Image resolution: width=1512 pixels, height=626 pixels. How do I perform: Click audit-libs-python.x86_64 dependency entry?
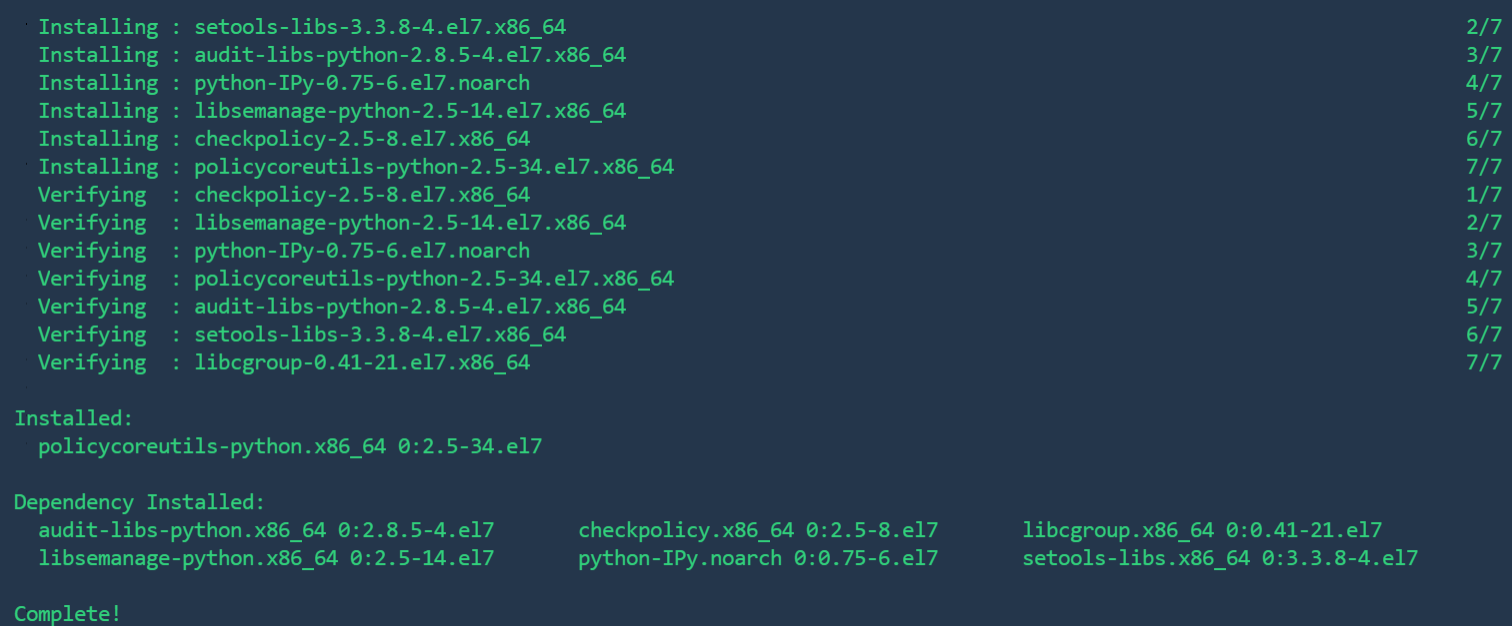(266, 530)
